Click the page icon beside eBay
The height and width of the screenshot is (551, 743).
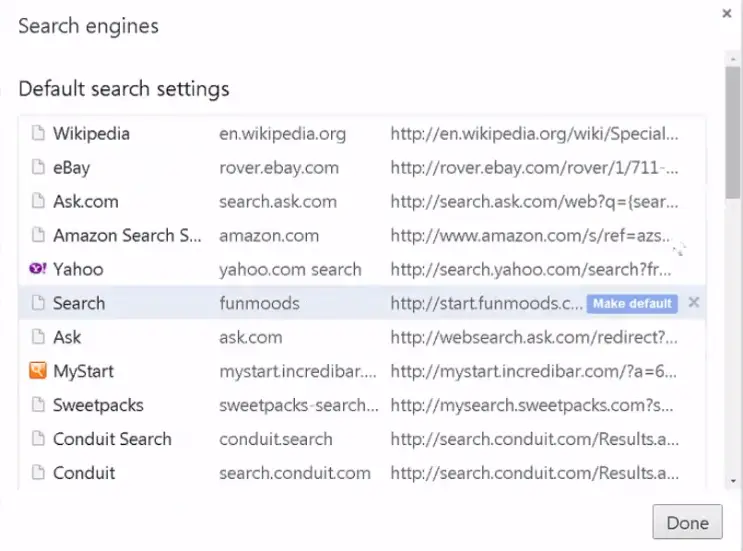(x=38, y=167)
